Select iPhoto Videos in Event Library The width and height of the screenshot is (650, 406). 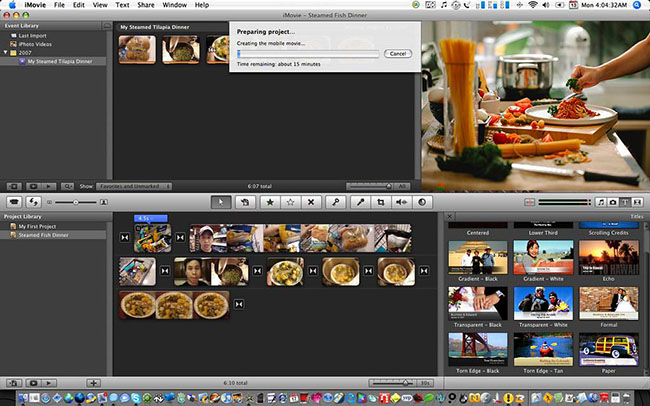[x=35, y=44]
